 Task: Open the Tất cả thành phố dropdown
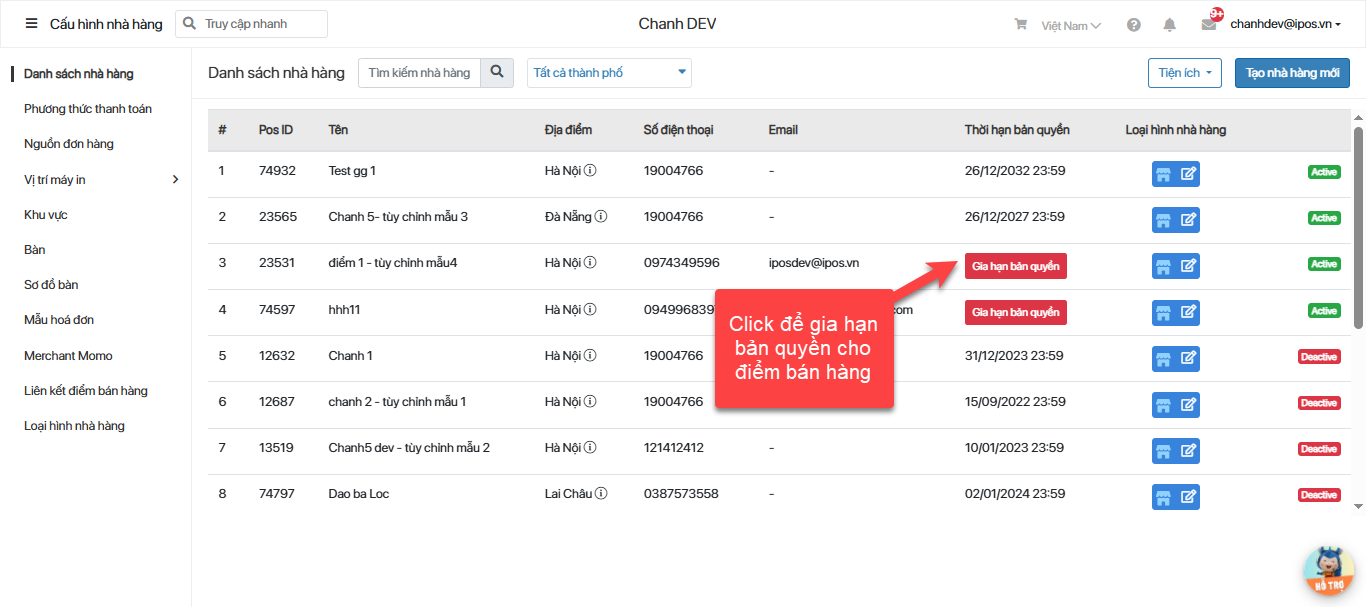[609, 73]
